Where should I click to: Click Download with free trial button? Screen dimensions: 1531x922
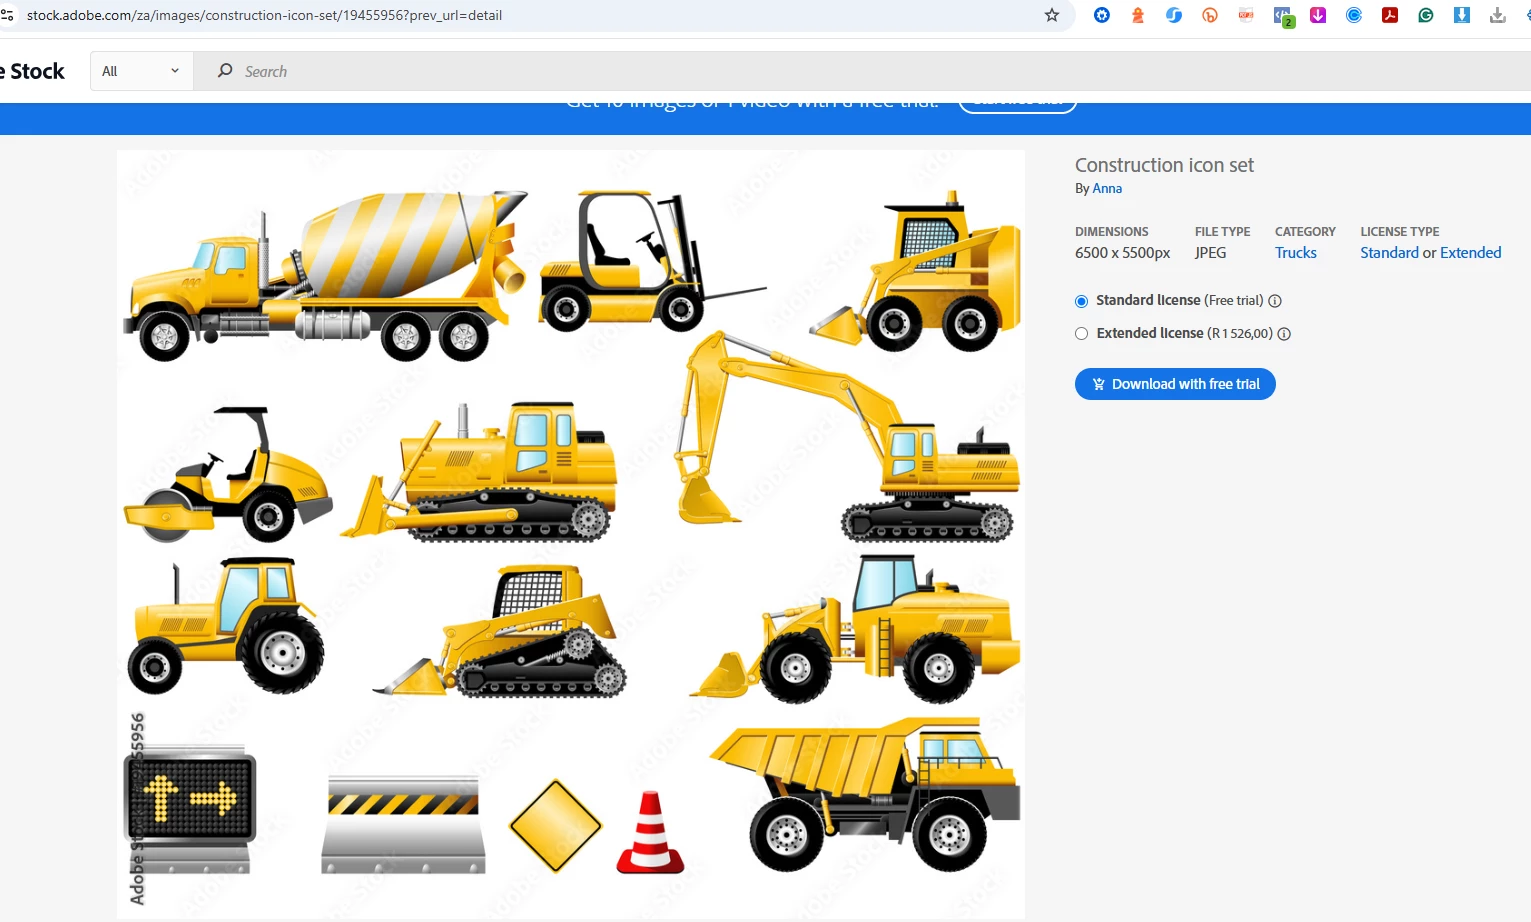pos(1175,384)
